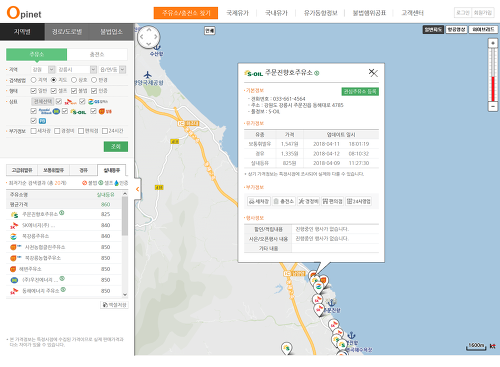Click the 엑셀저장 Excel save button
Screen dimensions: 500x367
(114, 305)
